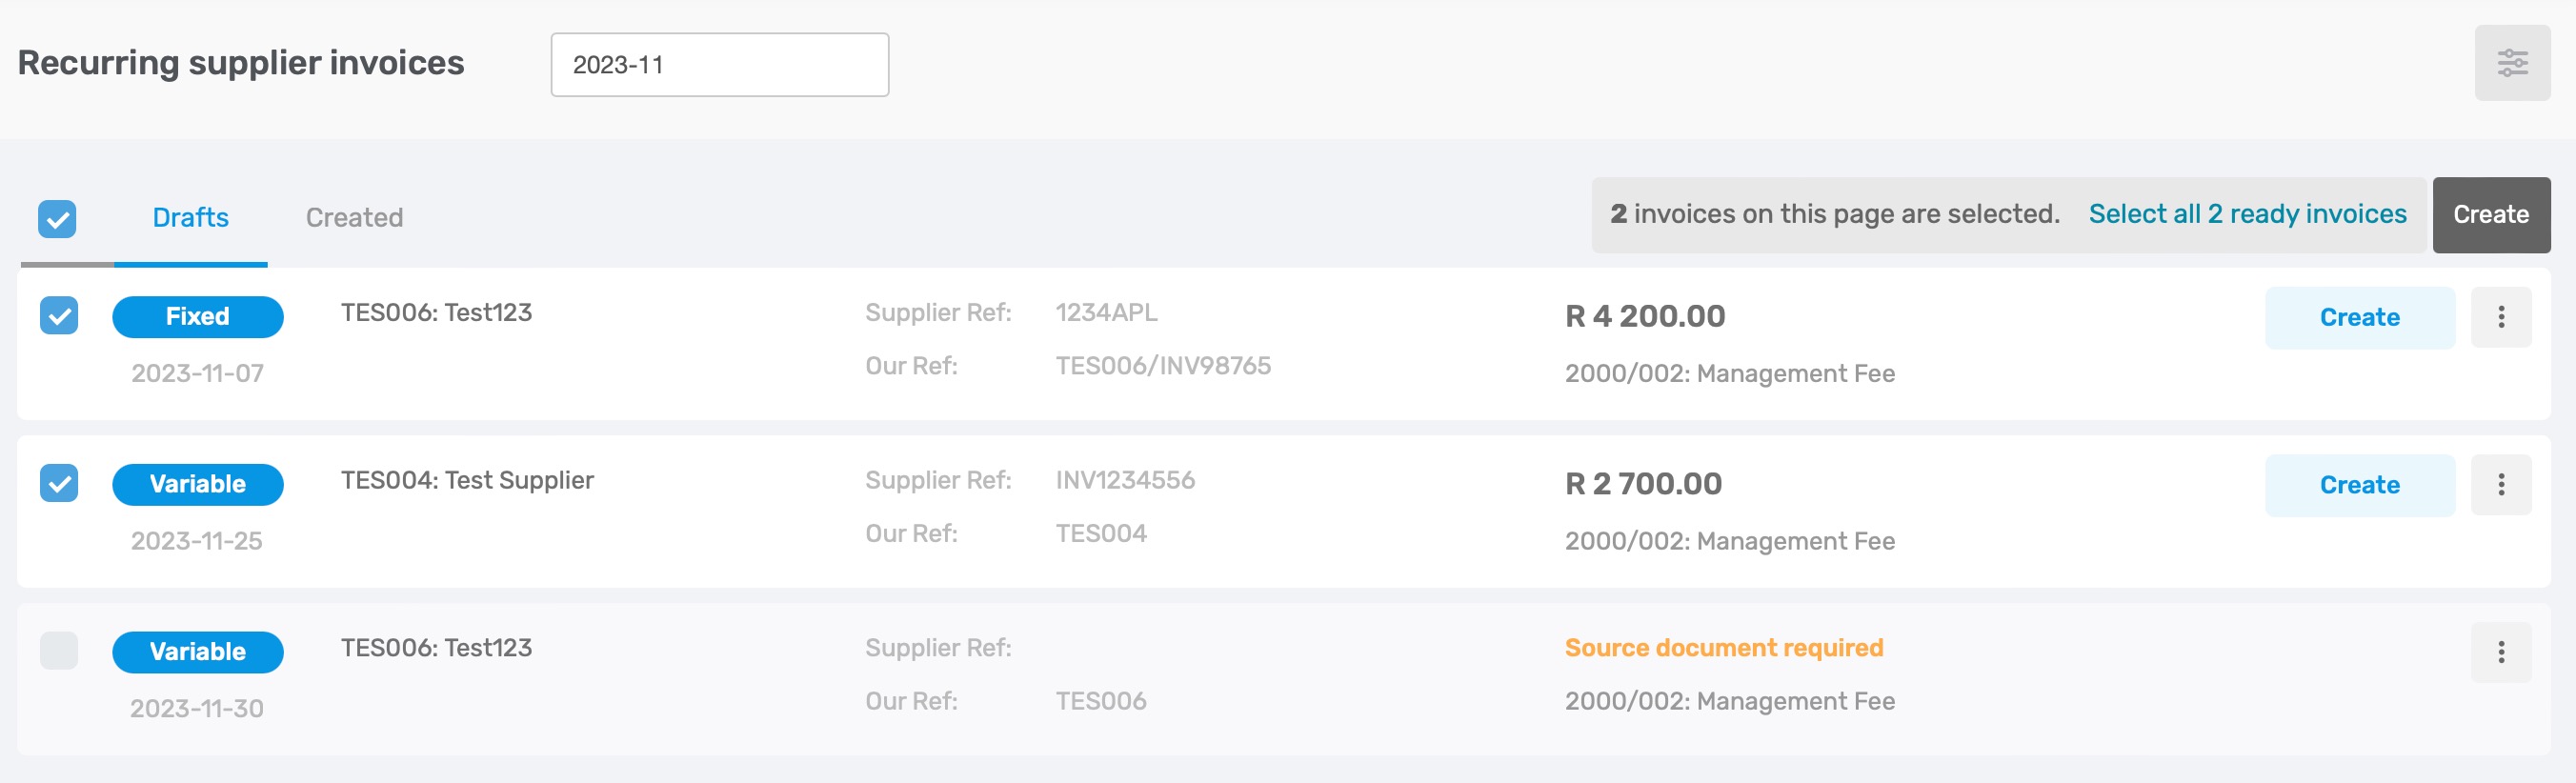Screen dimensions: 2576x783
Task: Uncheck the TES004: Test Supplier invoice checkbox
Action: point(59,483)
